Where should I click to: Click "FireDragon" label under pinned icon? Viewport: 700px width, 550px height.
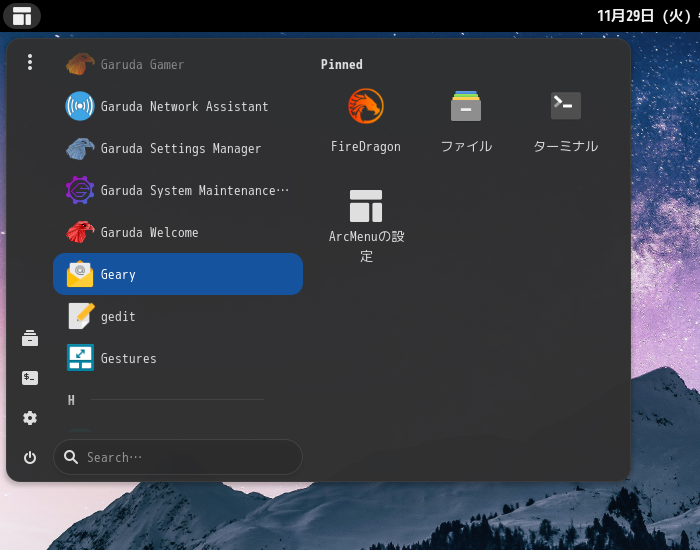point(366,147)
